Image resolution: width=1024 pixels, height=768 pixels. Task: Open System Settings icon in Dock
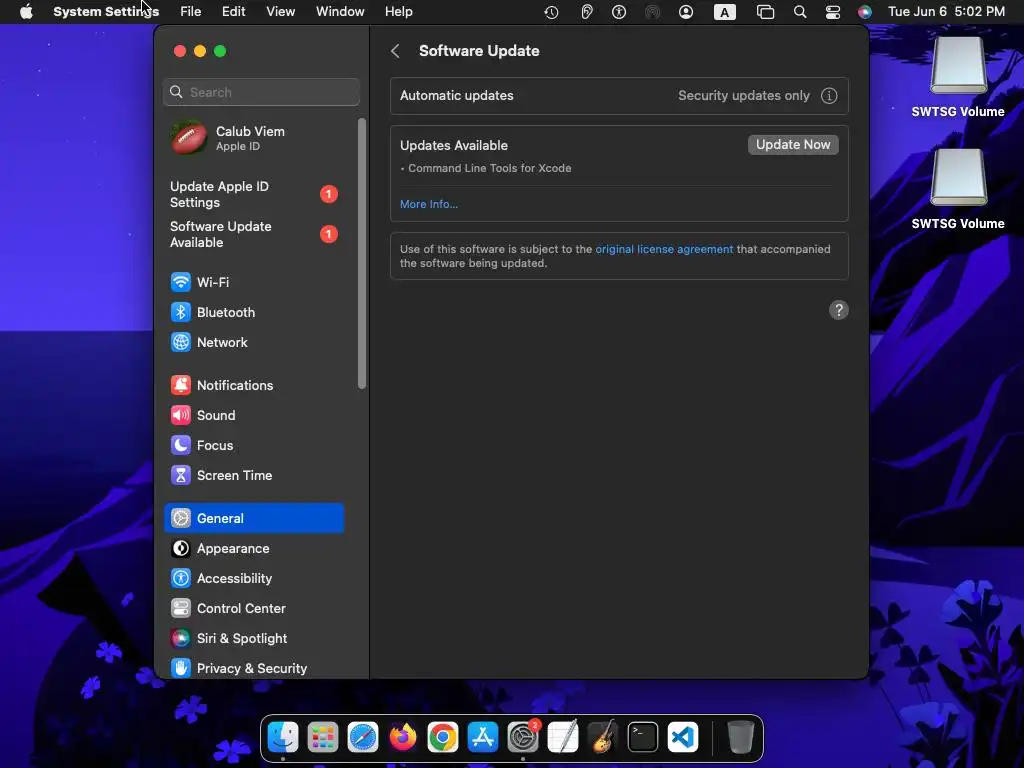(523, 737)
